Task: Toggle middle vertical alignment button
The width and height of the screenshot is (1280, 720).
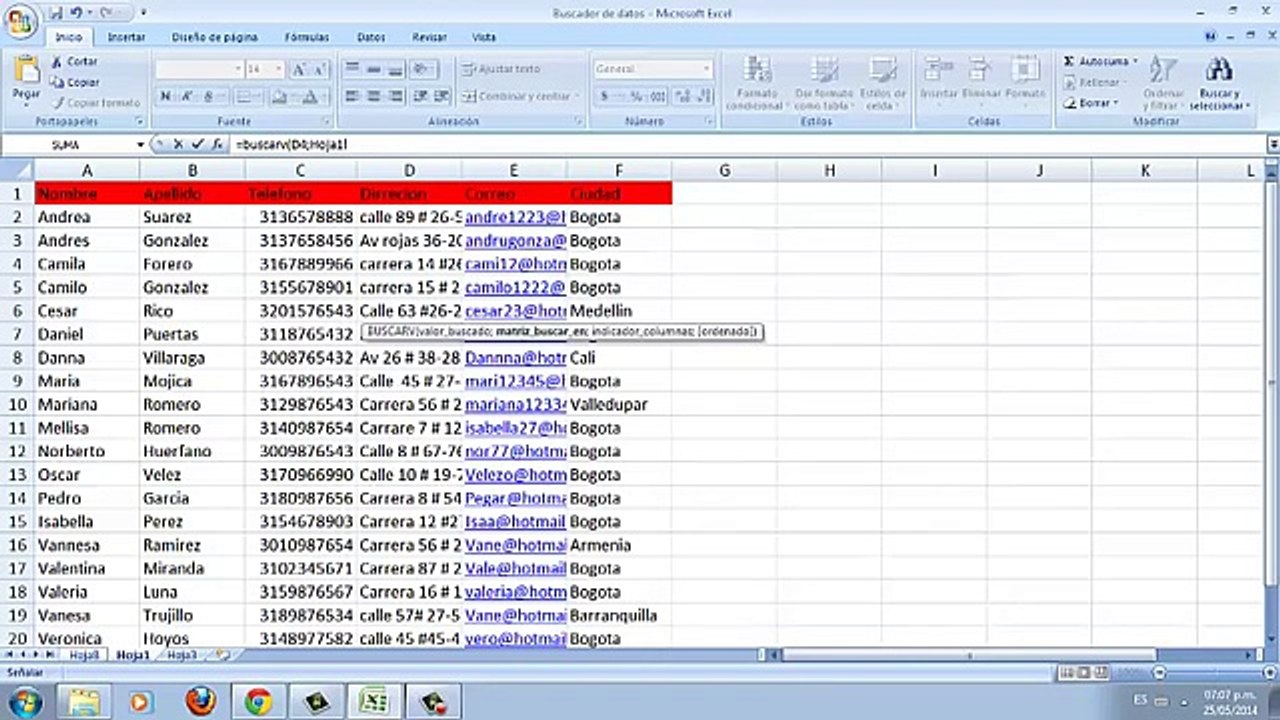Action: (x=373, y=69)
